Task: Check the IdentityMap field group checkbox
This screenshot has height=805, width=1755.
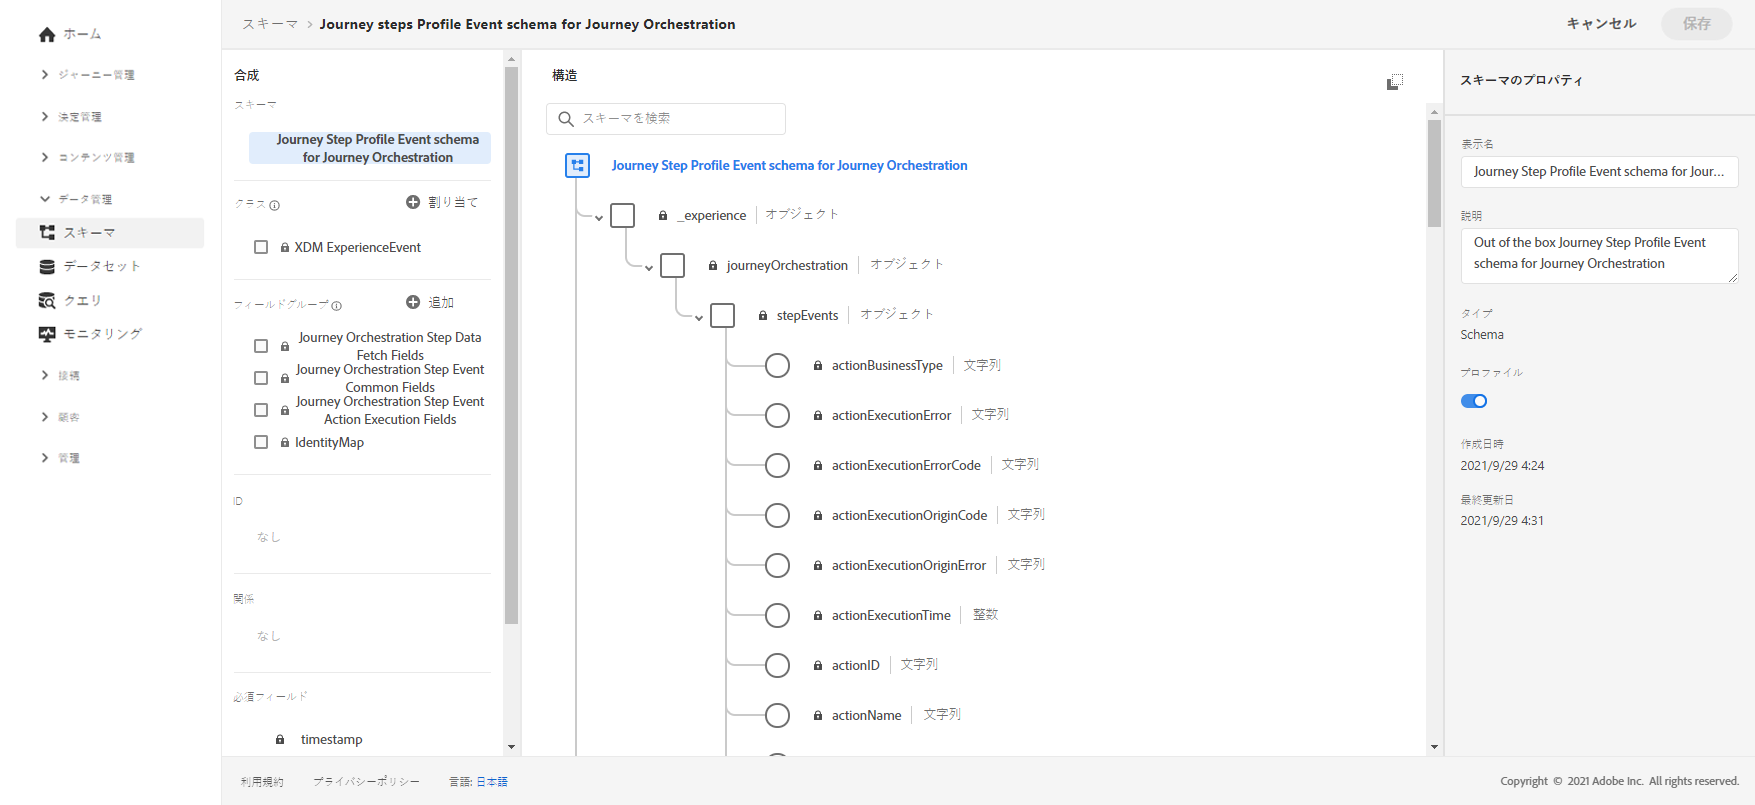Action: tap(261, 442)
